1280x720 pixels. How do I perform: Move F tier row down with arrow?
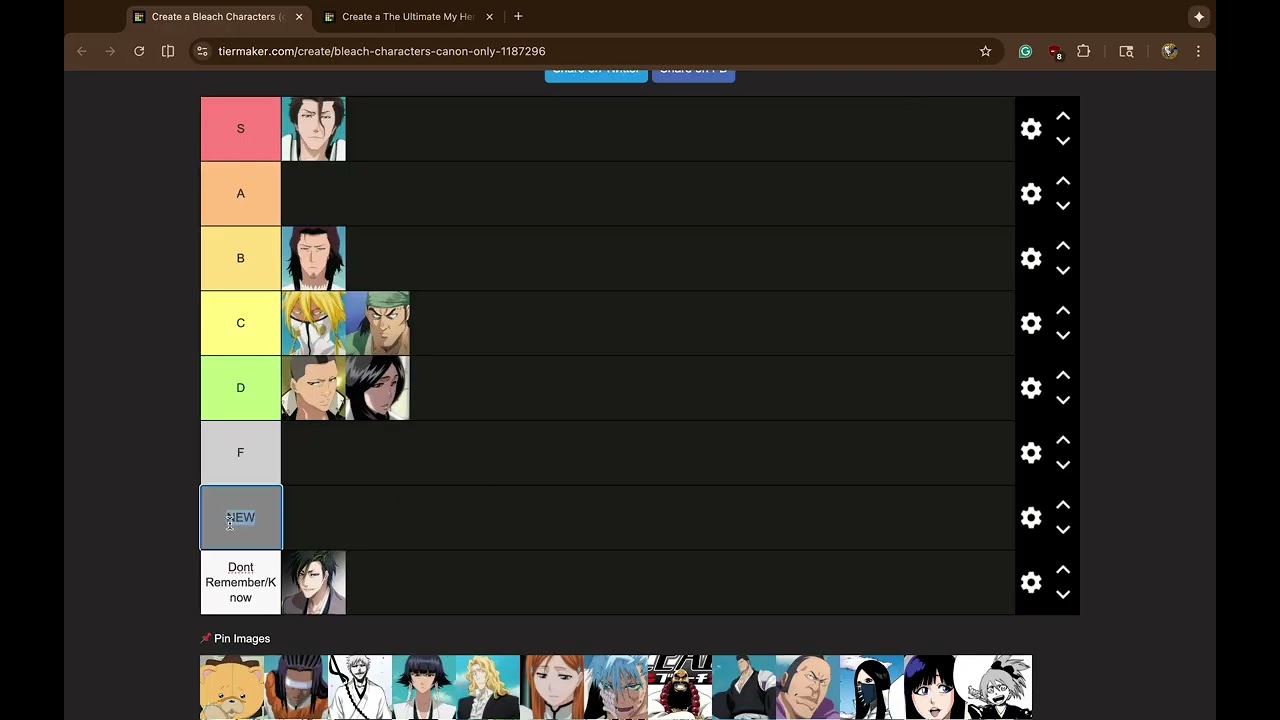click(1063, 465)
